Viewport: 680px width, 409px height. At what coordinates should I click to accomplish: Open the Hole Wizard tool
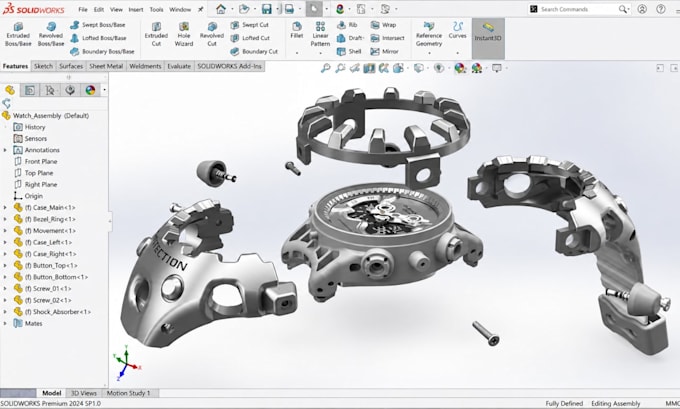(x=184, y=34)
